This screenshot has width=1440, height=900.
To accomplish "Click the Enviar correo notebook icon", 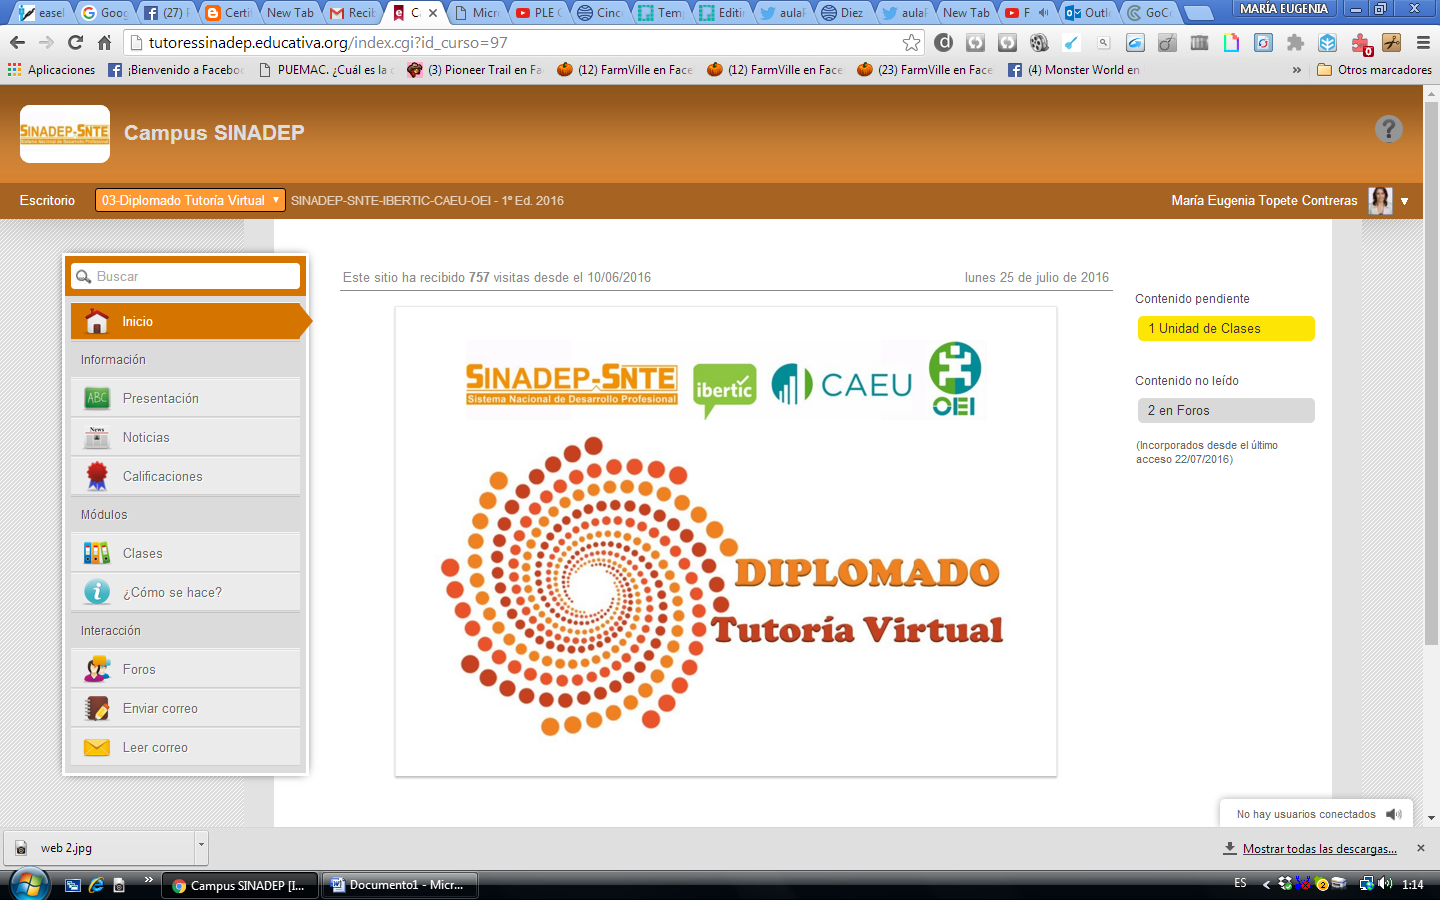I will pyautogui.click(x=97, y=708).
